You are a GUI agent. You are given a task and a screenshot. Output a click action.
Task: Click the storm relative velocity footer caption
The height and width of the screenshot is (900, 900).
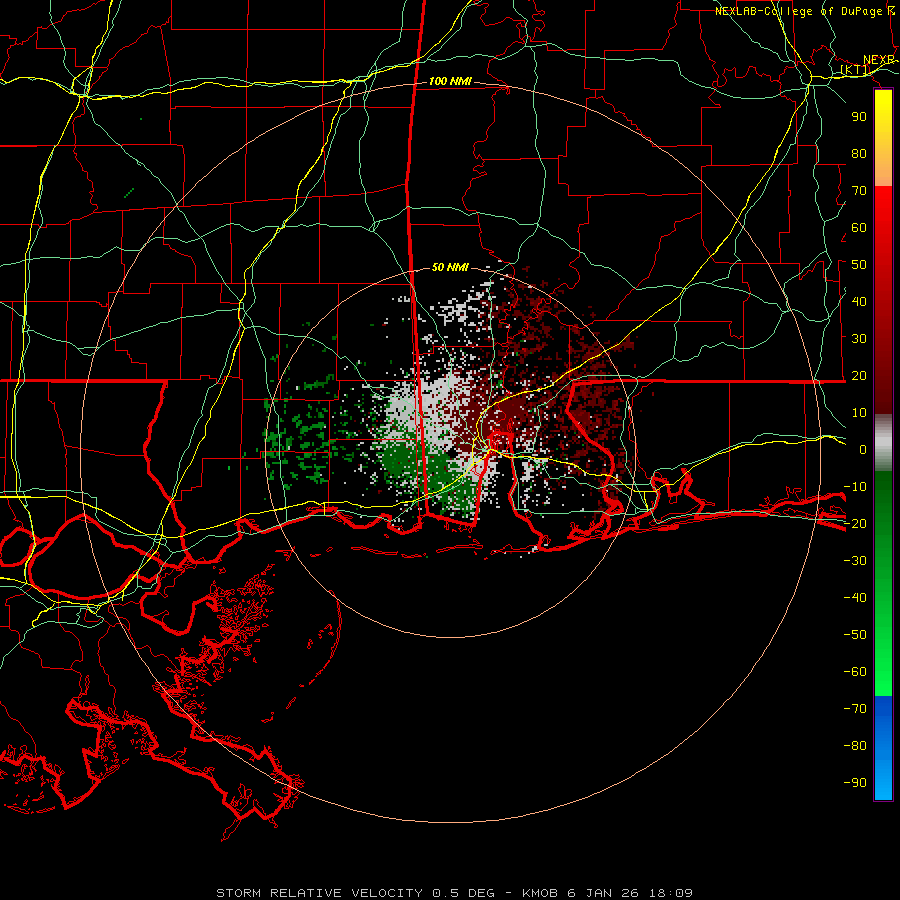click(x=454, y=893)
